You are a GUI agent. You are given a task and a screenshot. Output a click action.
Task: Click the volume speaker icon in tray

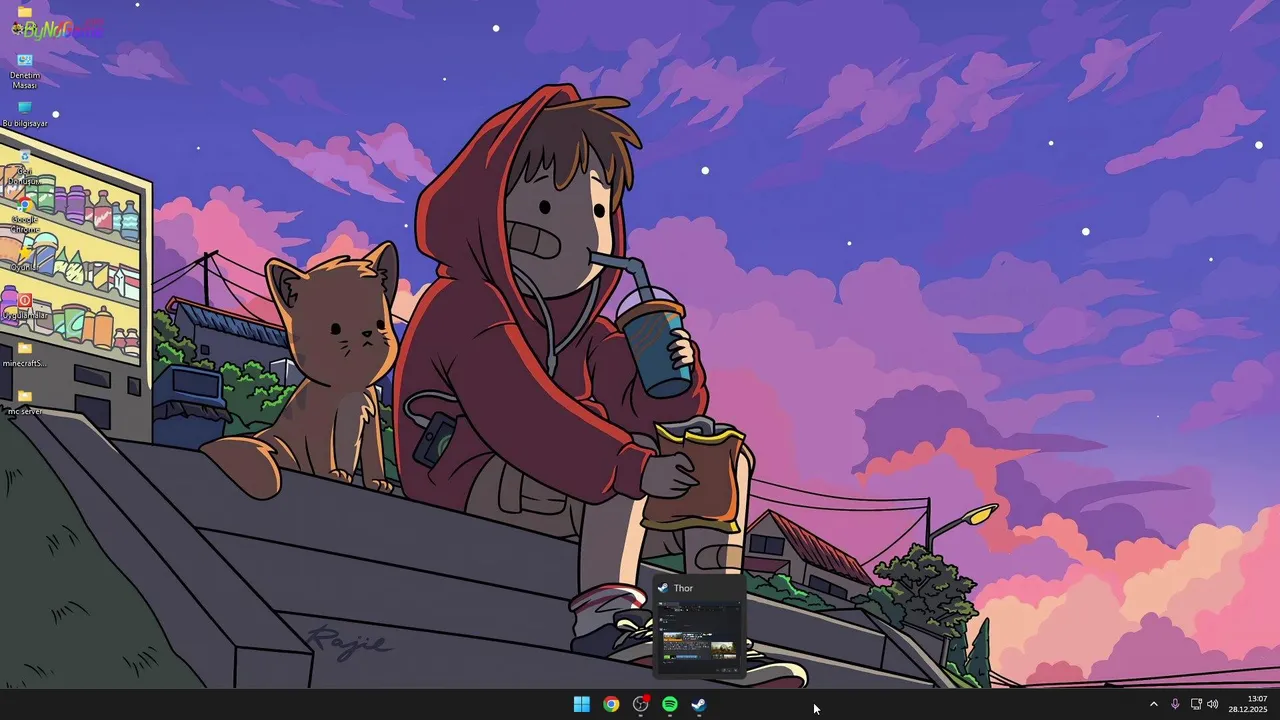[1213, 704]
